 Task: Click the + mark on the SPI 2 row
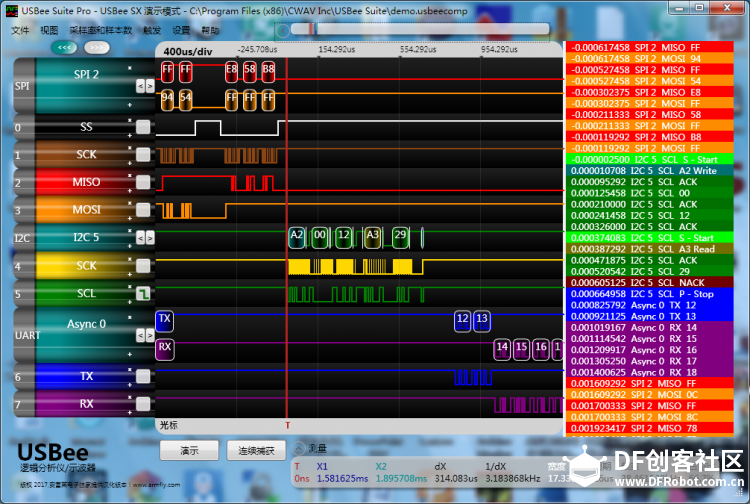(x=130, y=104)
